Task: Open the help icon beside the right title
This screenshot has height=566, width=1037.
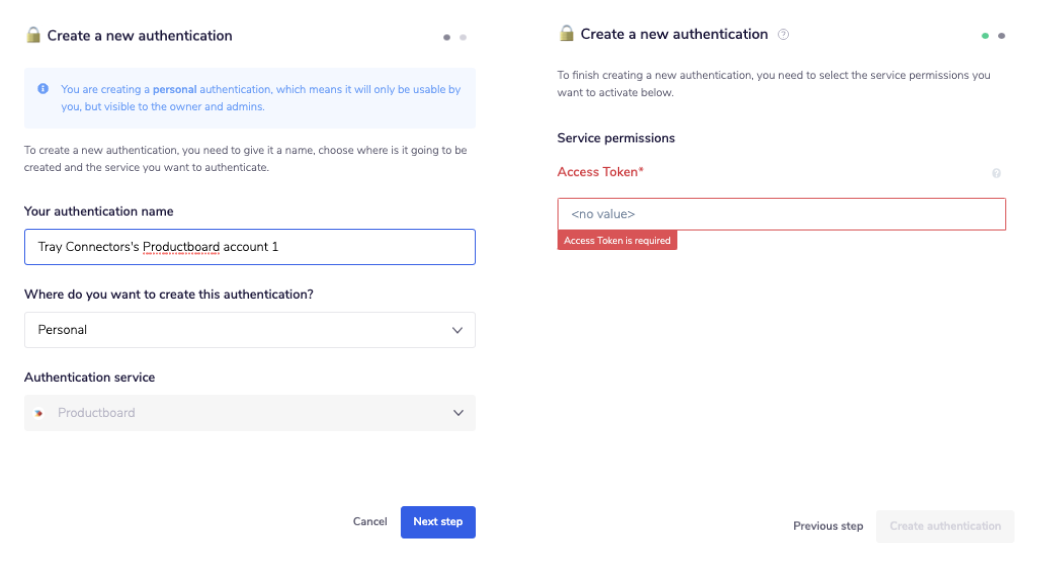Action: click(783, 34)
